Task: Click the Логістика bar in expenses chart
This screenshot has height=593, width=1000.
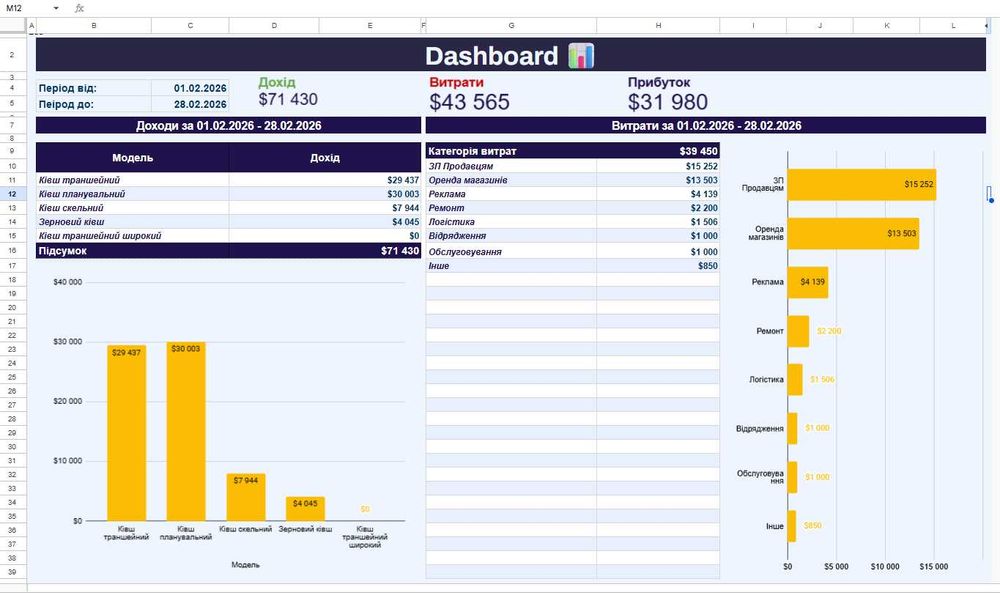Action: tap(795, 379)
